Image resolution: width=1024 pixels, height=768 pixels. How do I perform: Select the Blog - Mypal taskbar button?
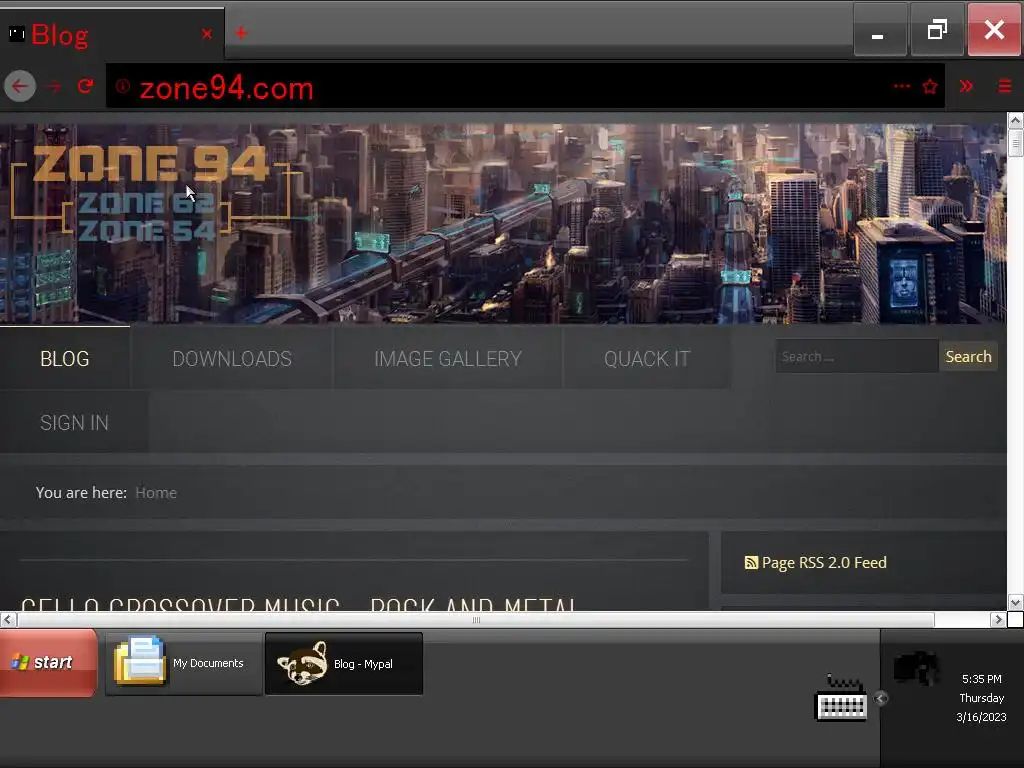point(344,664)
